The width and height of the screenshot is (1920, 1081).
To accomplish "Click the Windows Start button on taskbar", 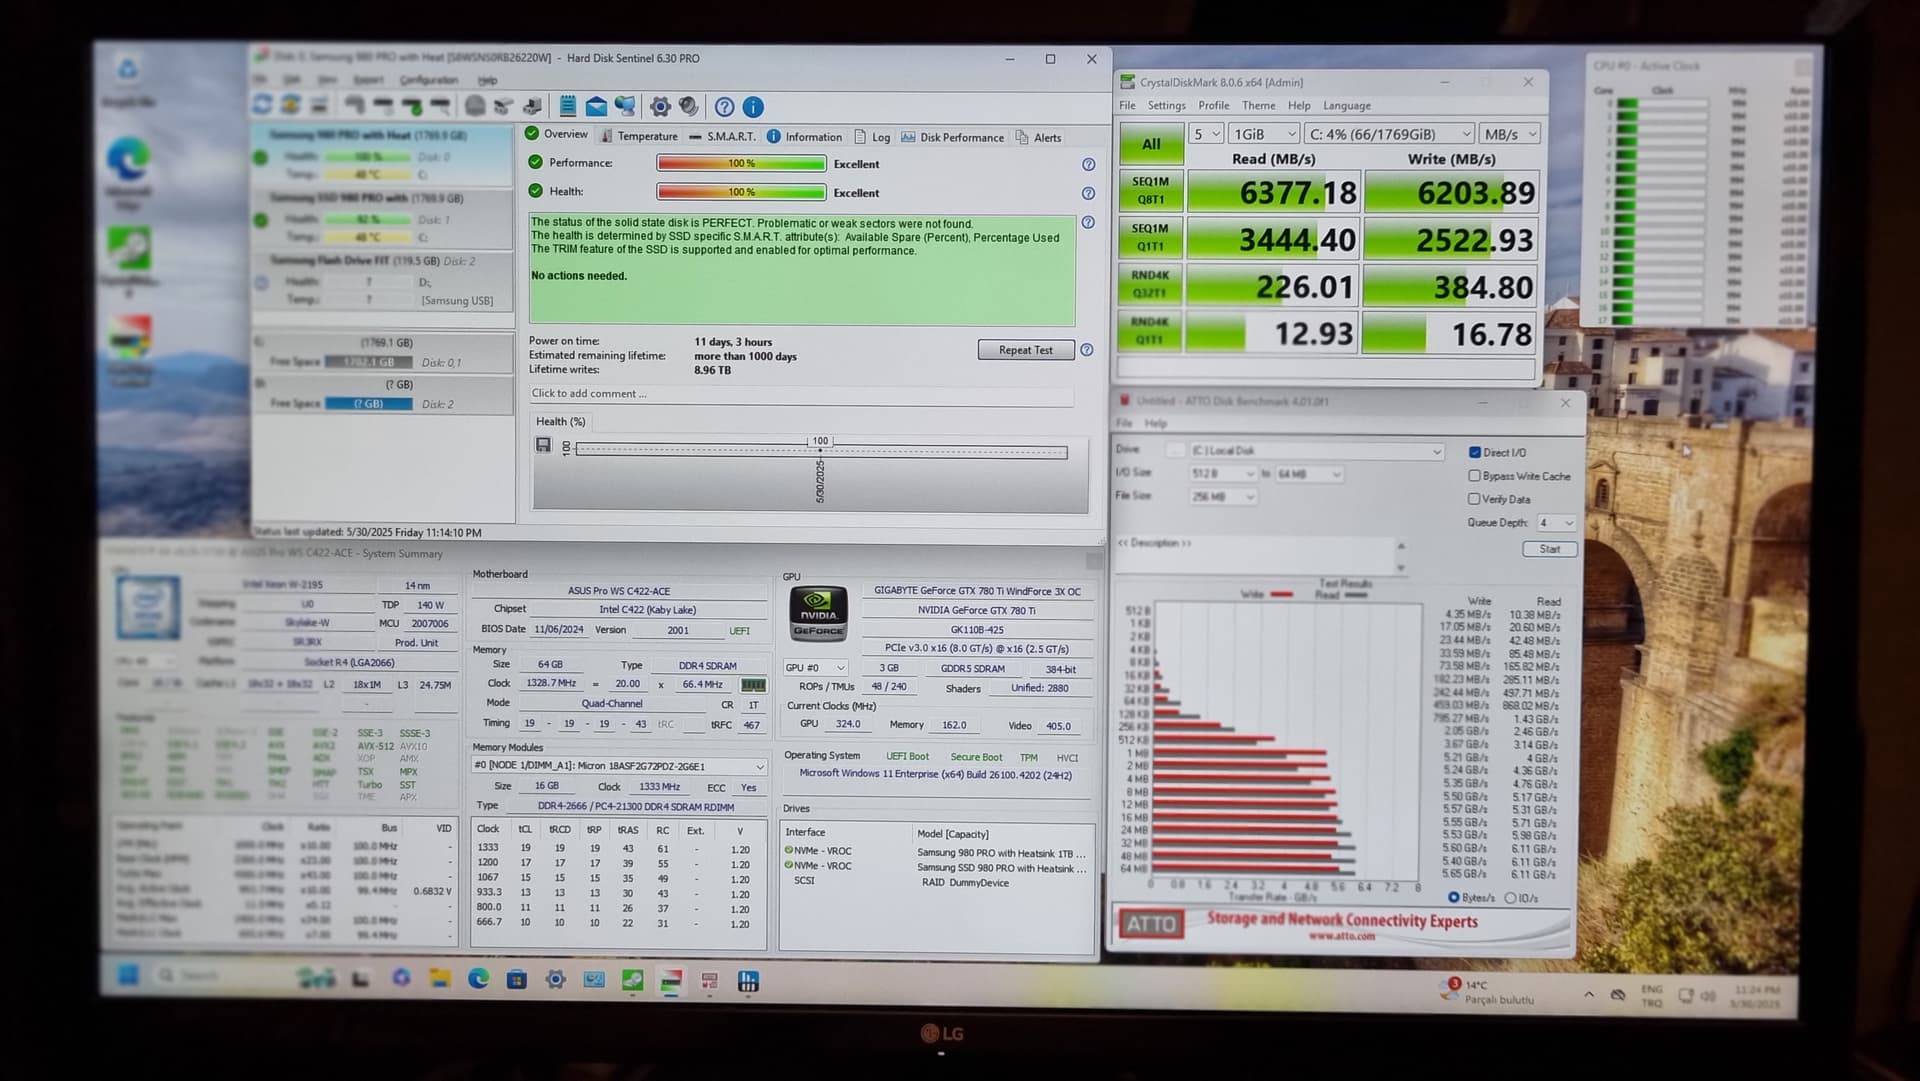I will click(x=128, y=975).
